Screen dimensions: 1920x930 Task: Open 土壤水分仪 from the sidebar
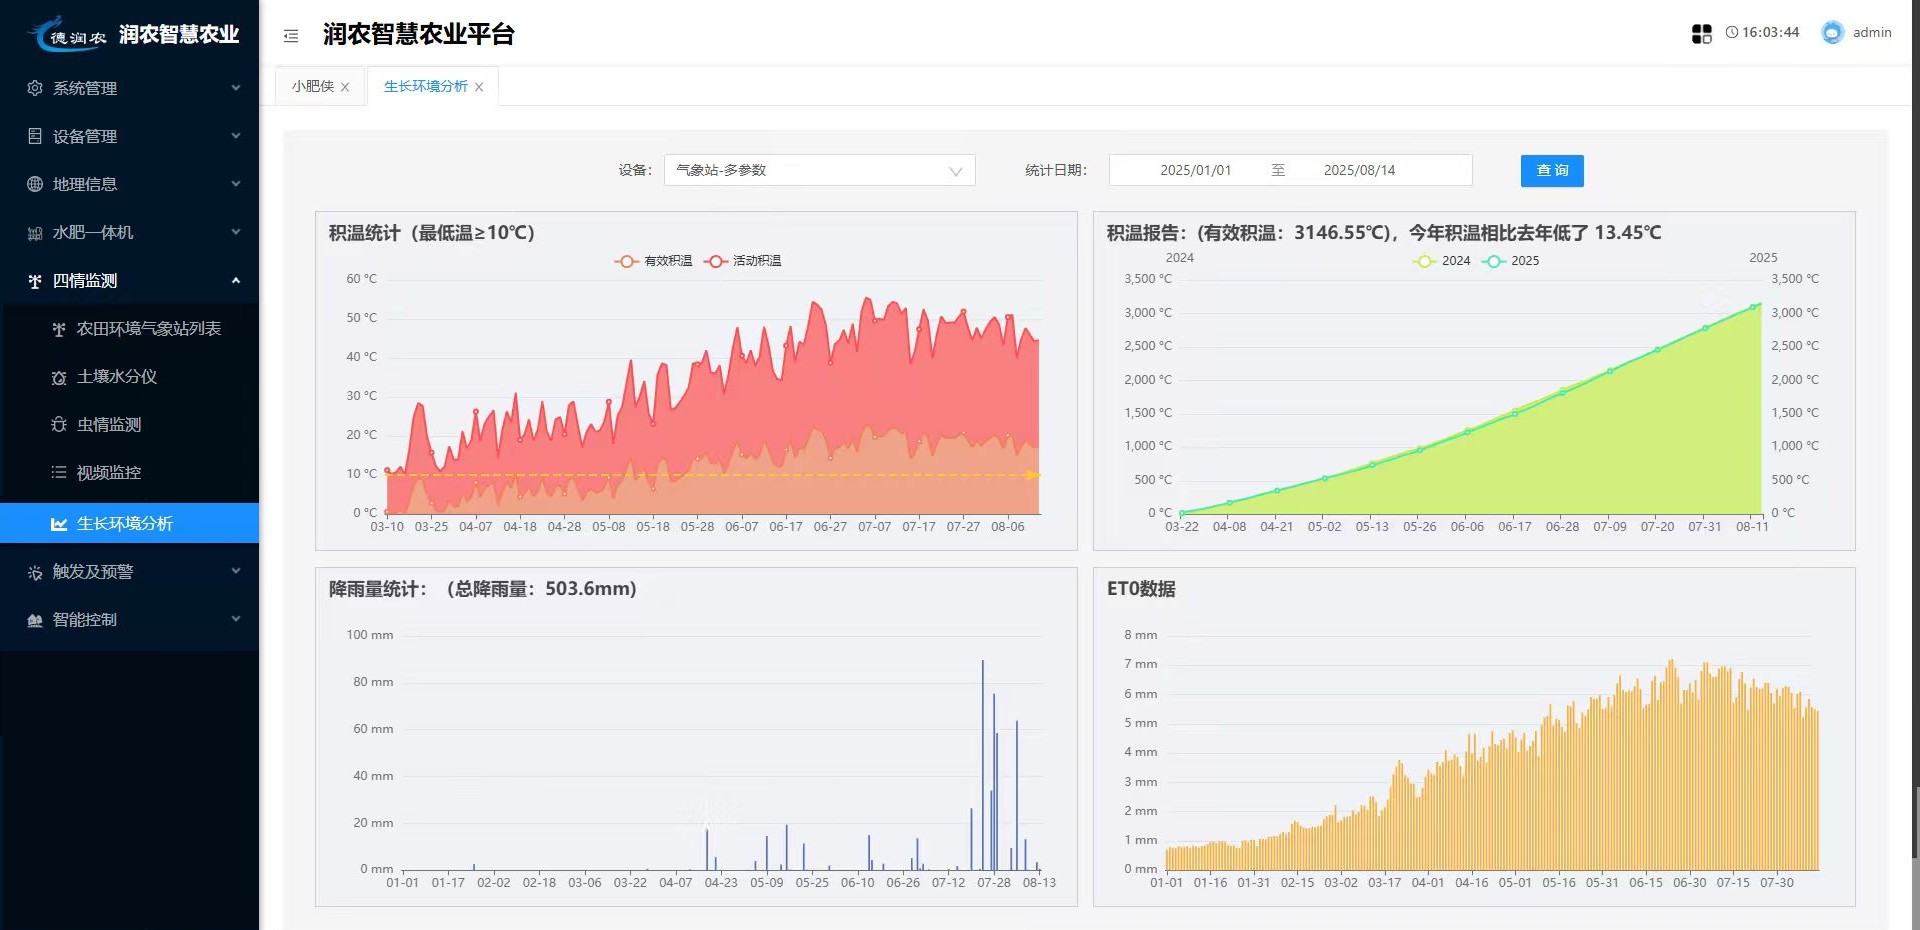click(117, 377)
